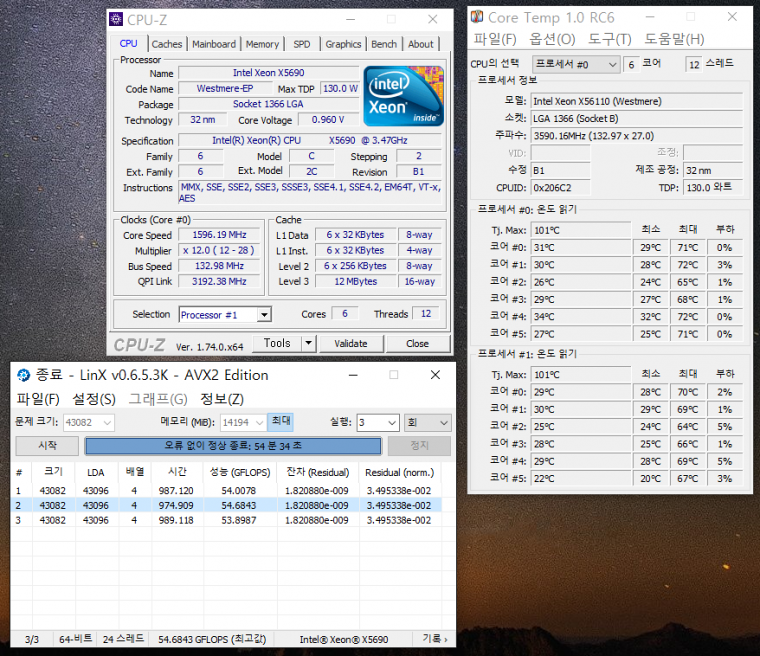The height and width of the screenshot is (656, 760).
Task: Select LinX result row with 989.118 time
Action: coord(226,520)
